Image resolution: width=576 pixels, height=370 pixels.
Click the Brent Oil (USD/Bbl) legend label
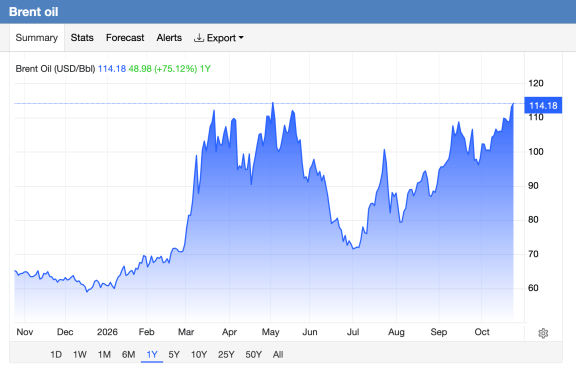click(55, 69)
